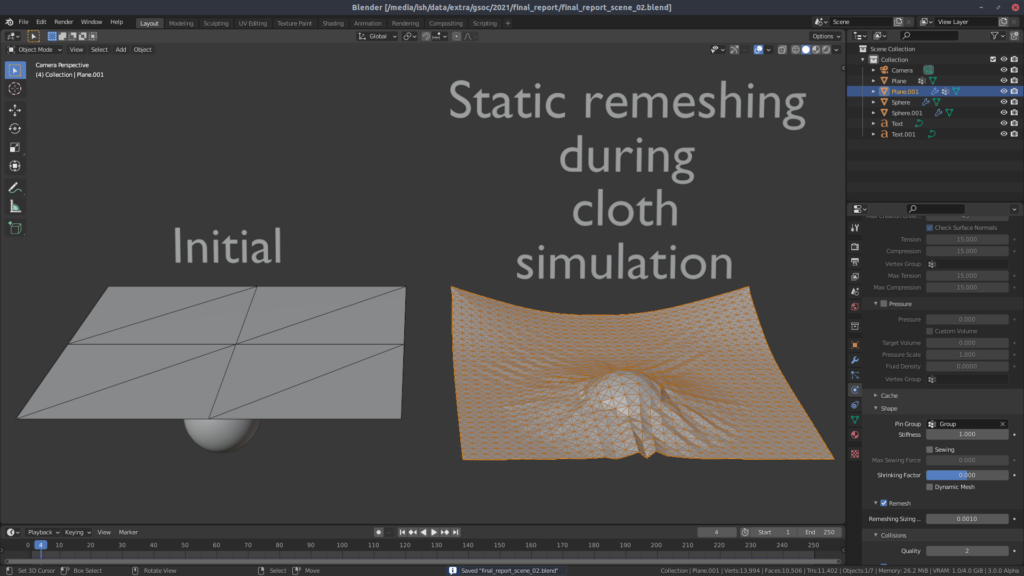The height and width of the screenshot is (576, 1024).
Task: Click the Add Cube tool icon
Action: coord(15,228)
